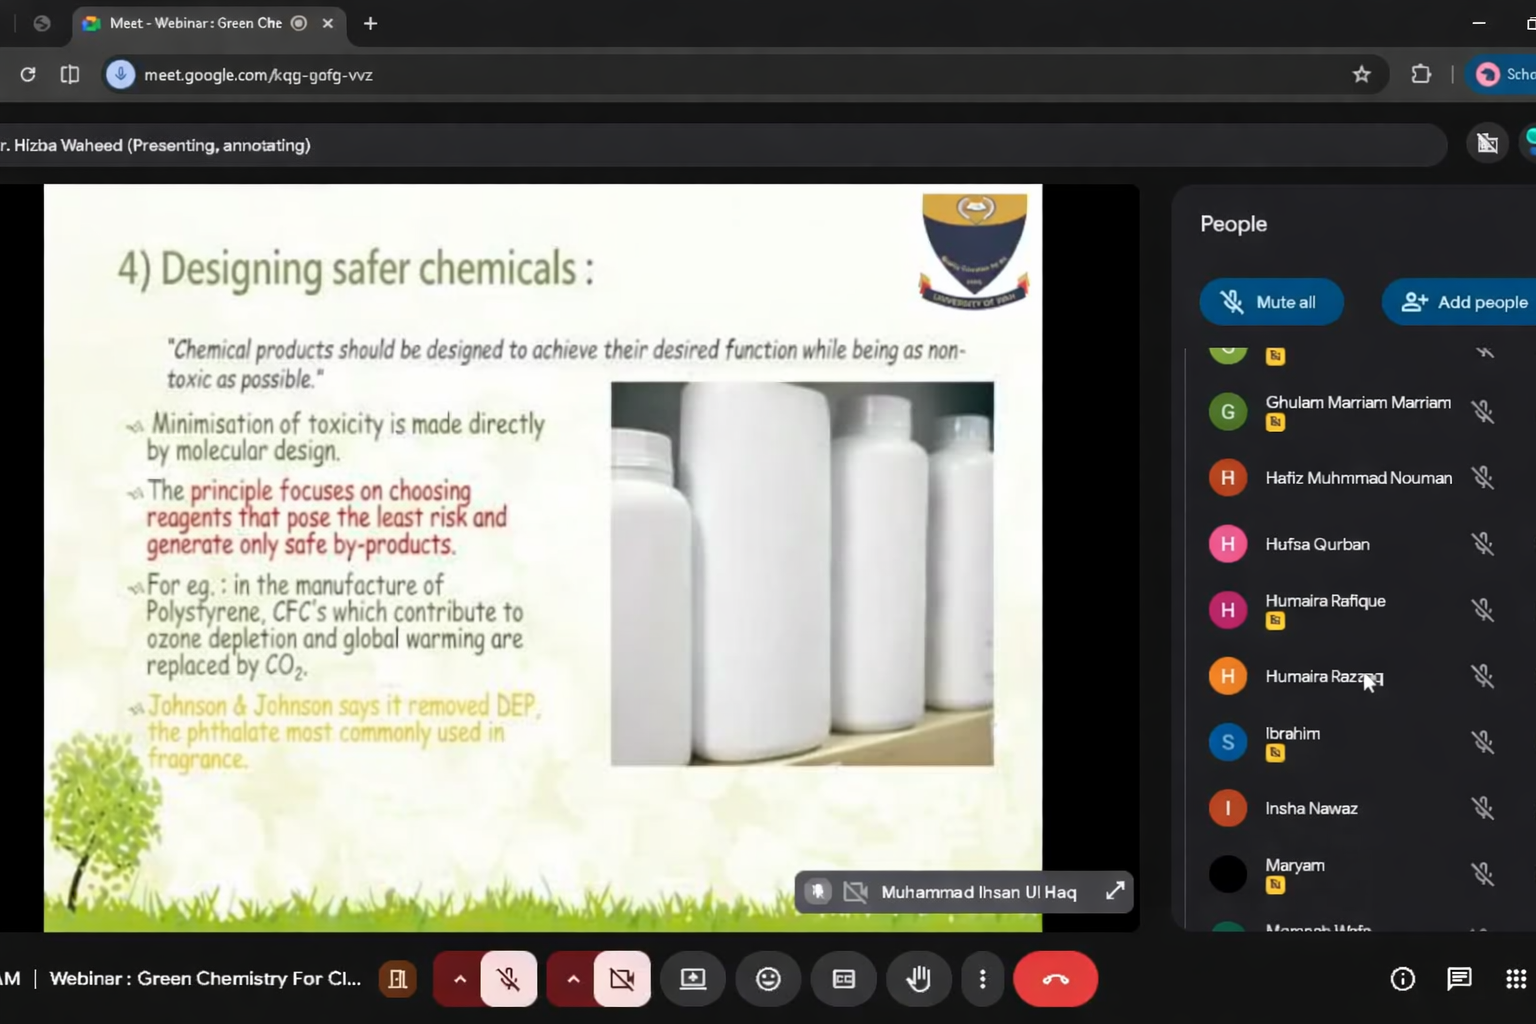
Task: Click the red leave call button
Action: (x=1055, y=979)
